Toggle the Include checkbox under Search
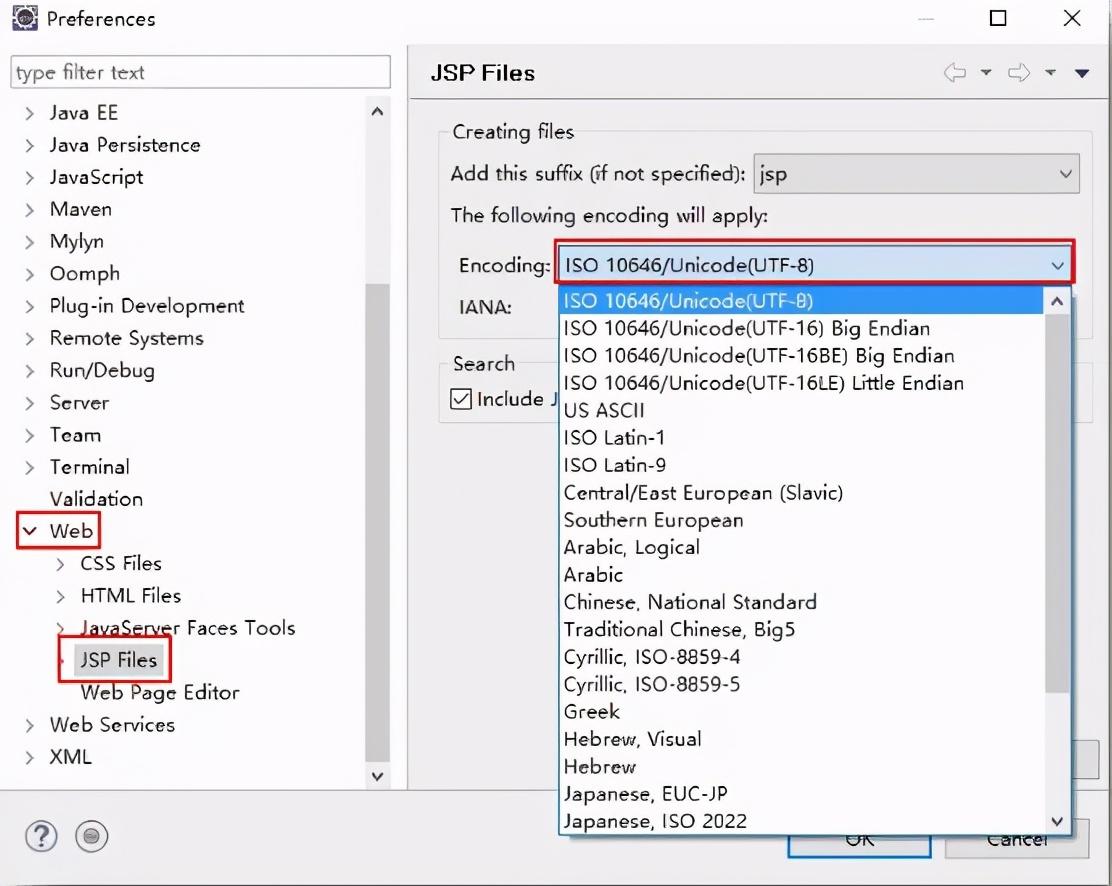The height and width of the screenshot is (886, 1112). coord(461,398)
